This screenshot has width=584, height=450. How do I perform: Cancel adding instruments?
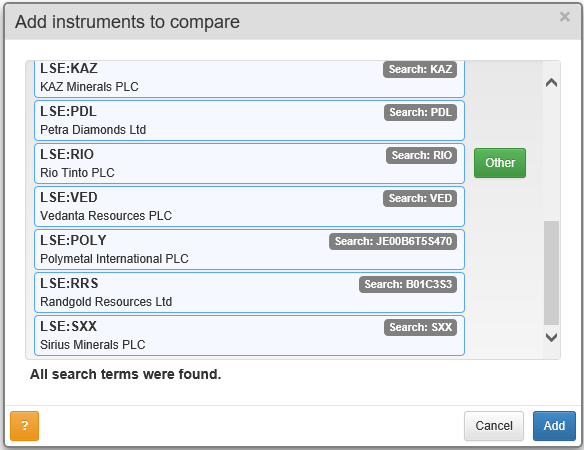tap(494, 425)
